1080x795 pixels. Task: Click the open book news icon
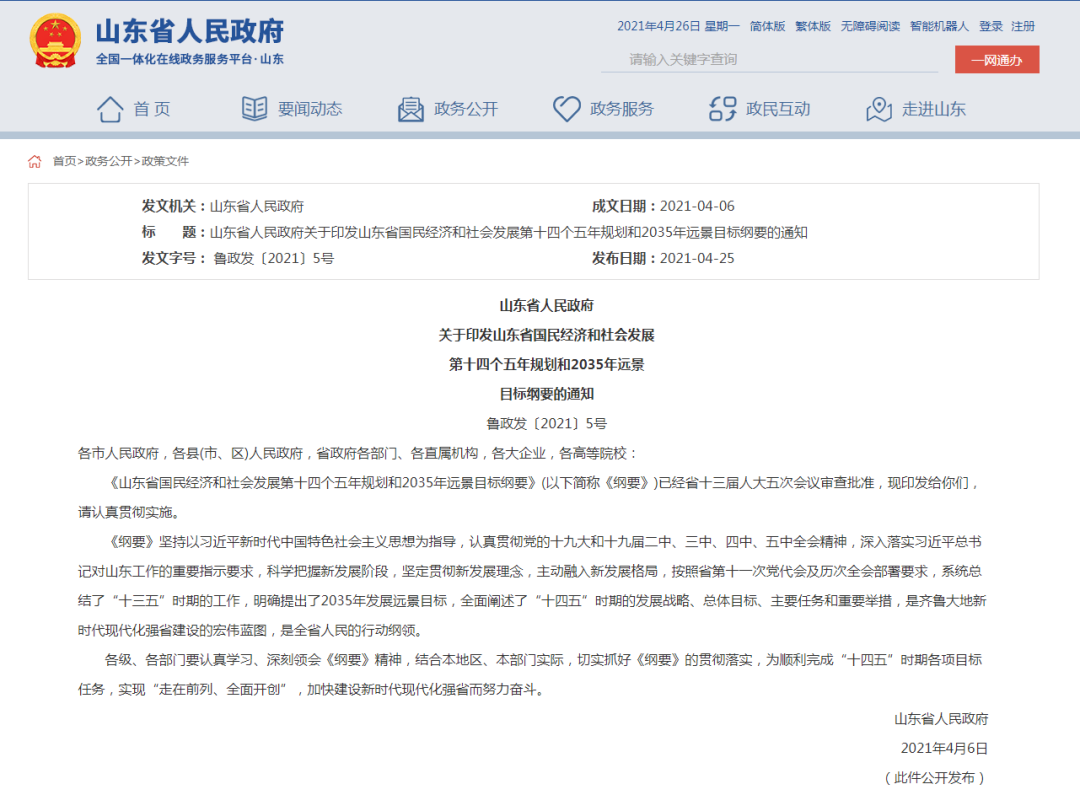coord(254,109)
